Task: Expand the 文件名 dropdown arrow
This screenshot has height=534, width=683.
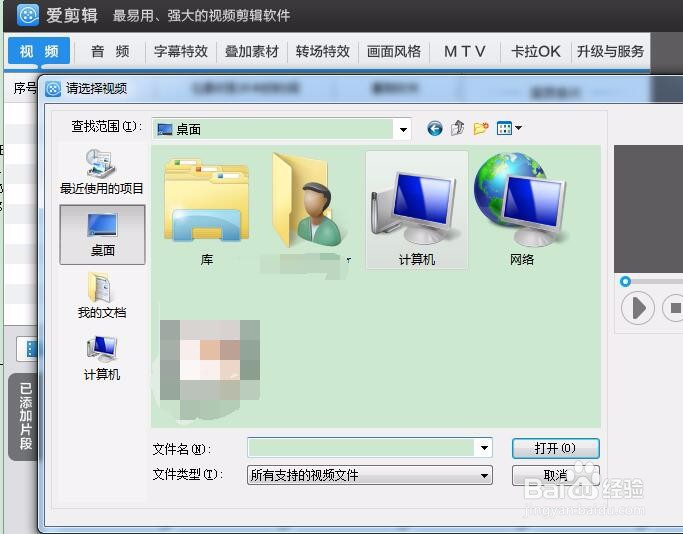Action: tap(484, 448)
